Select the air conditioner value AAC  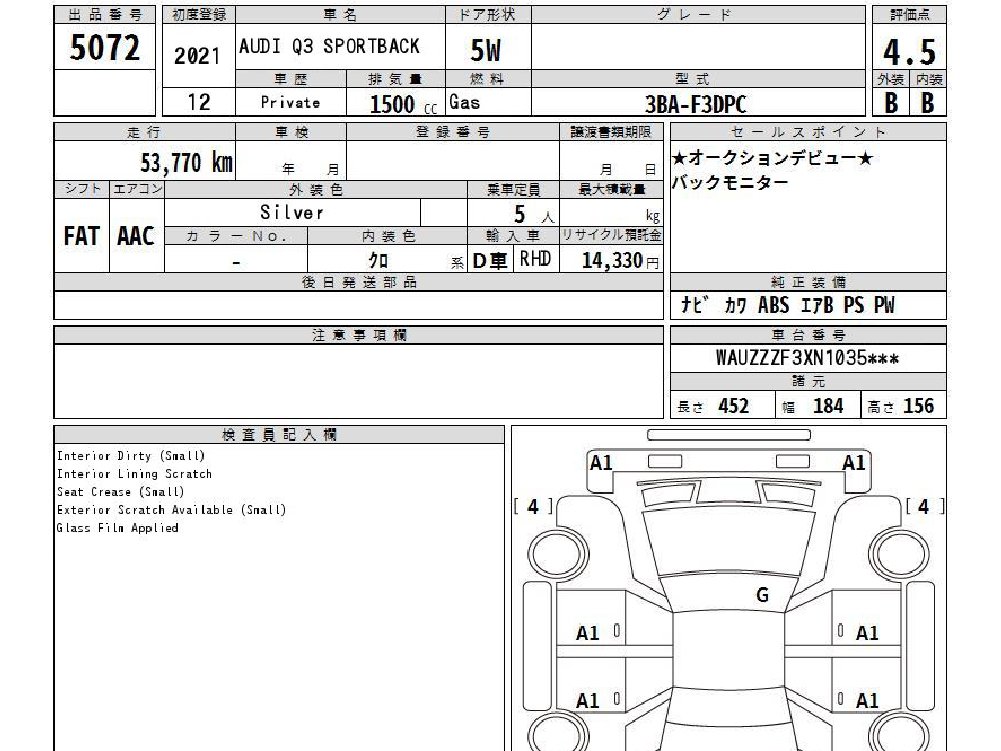tap(136, 236)
